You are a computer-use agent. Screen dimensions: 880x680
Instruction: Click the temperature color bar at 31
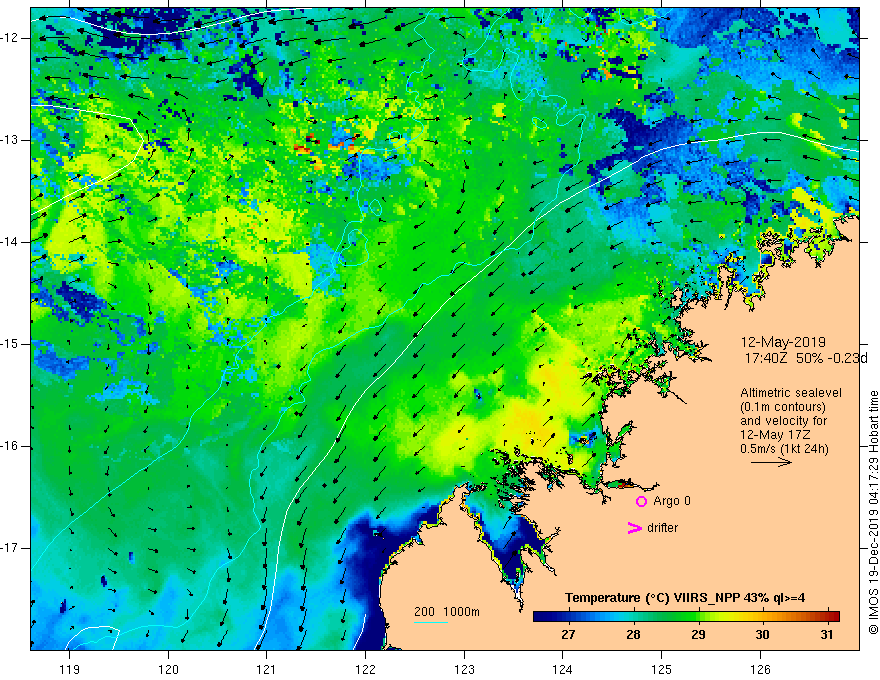tap(827, 616)
